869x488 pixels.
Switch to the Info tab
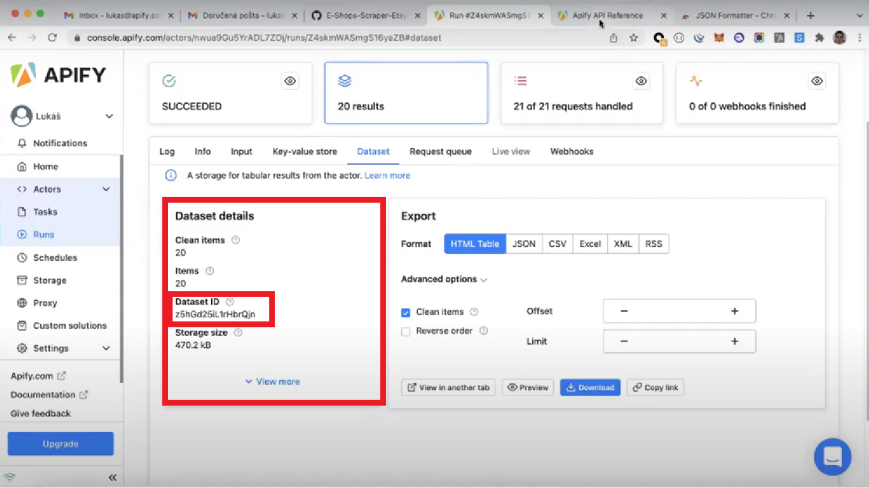click(x=202, y=151)
